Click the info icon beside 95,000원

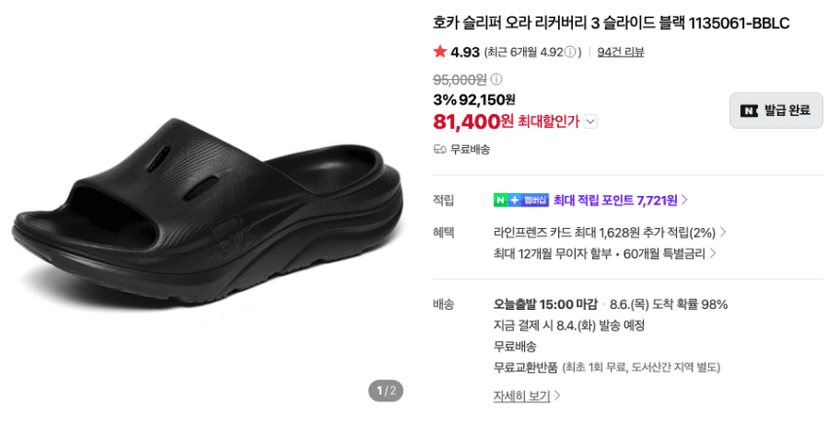pos(496,79)
